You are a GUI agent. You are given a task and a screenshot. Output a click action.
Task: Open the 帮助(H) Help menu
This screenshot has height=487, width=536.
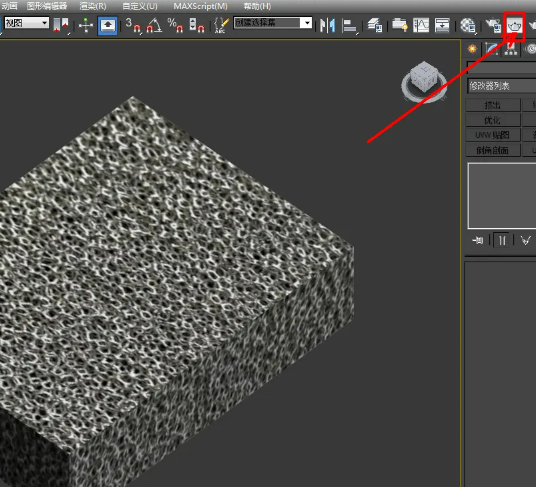click(257, 6)
